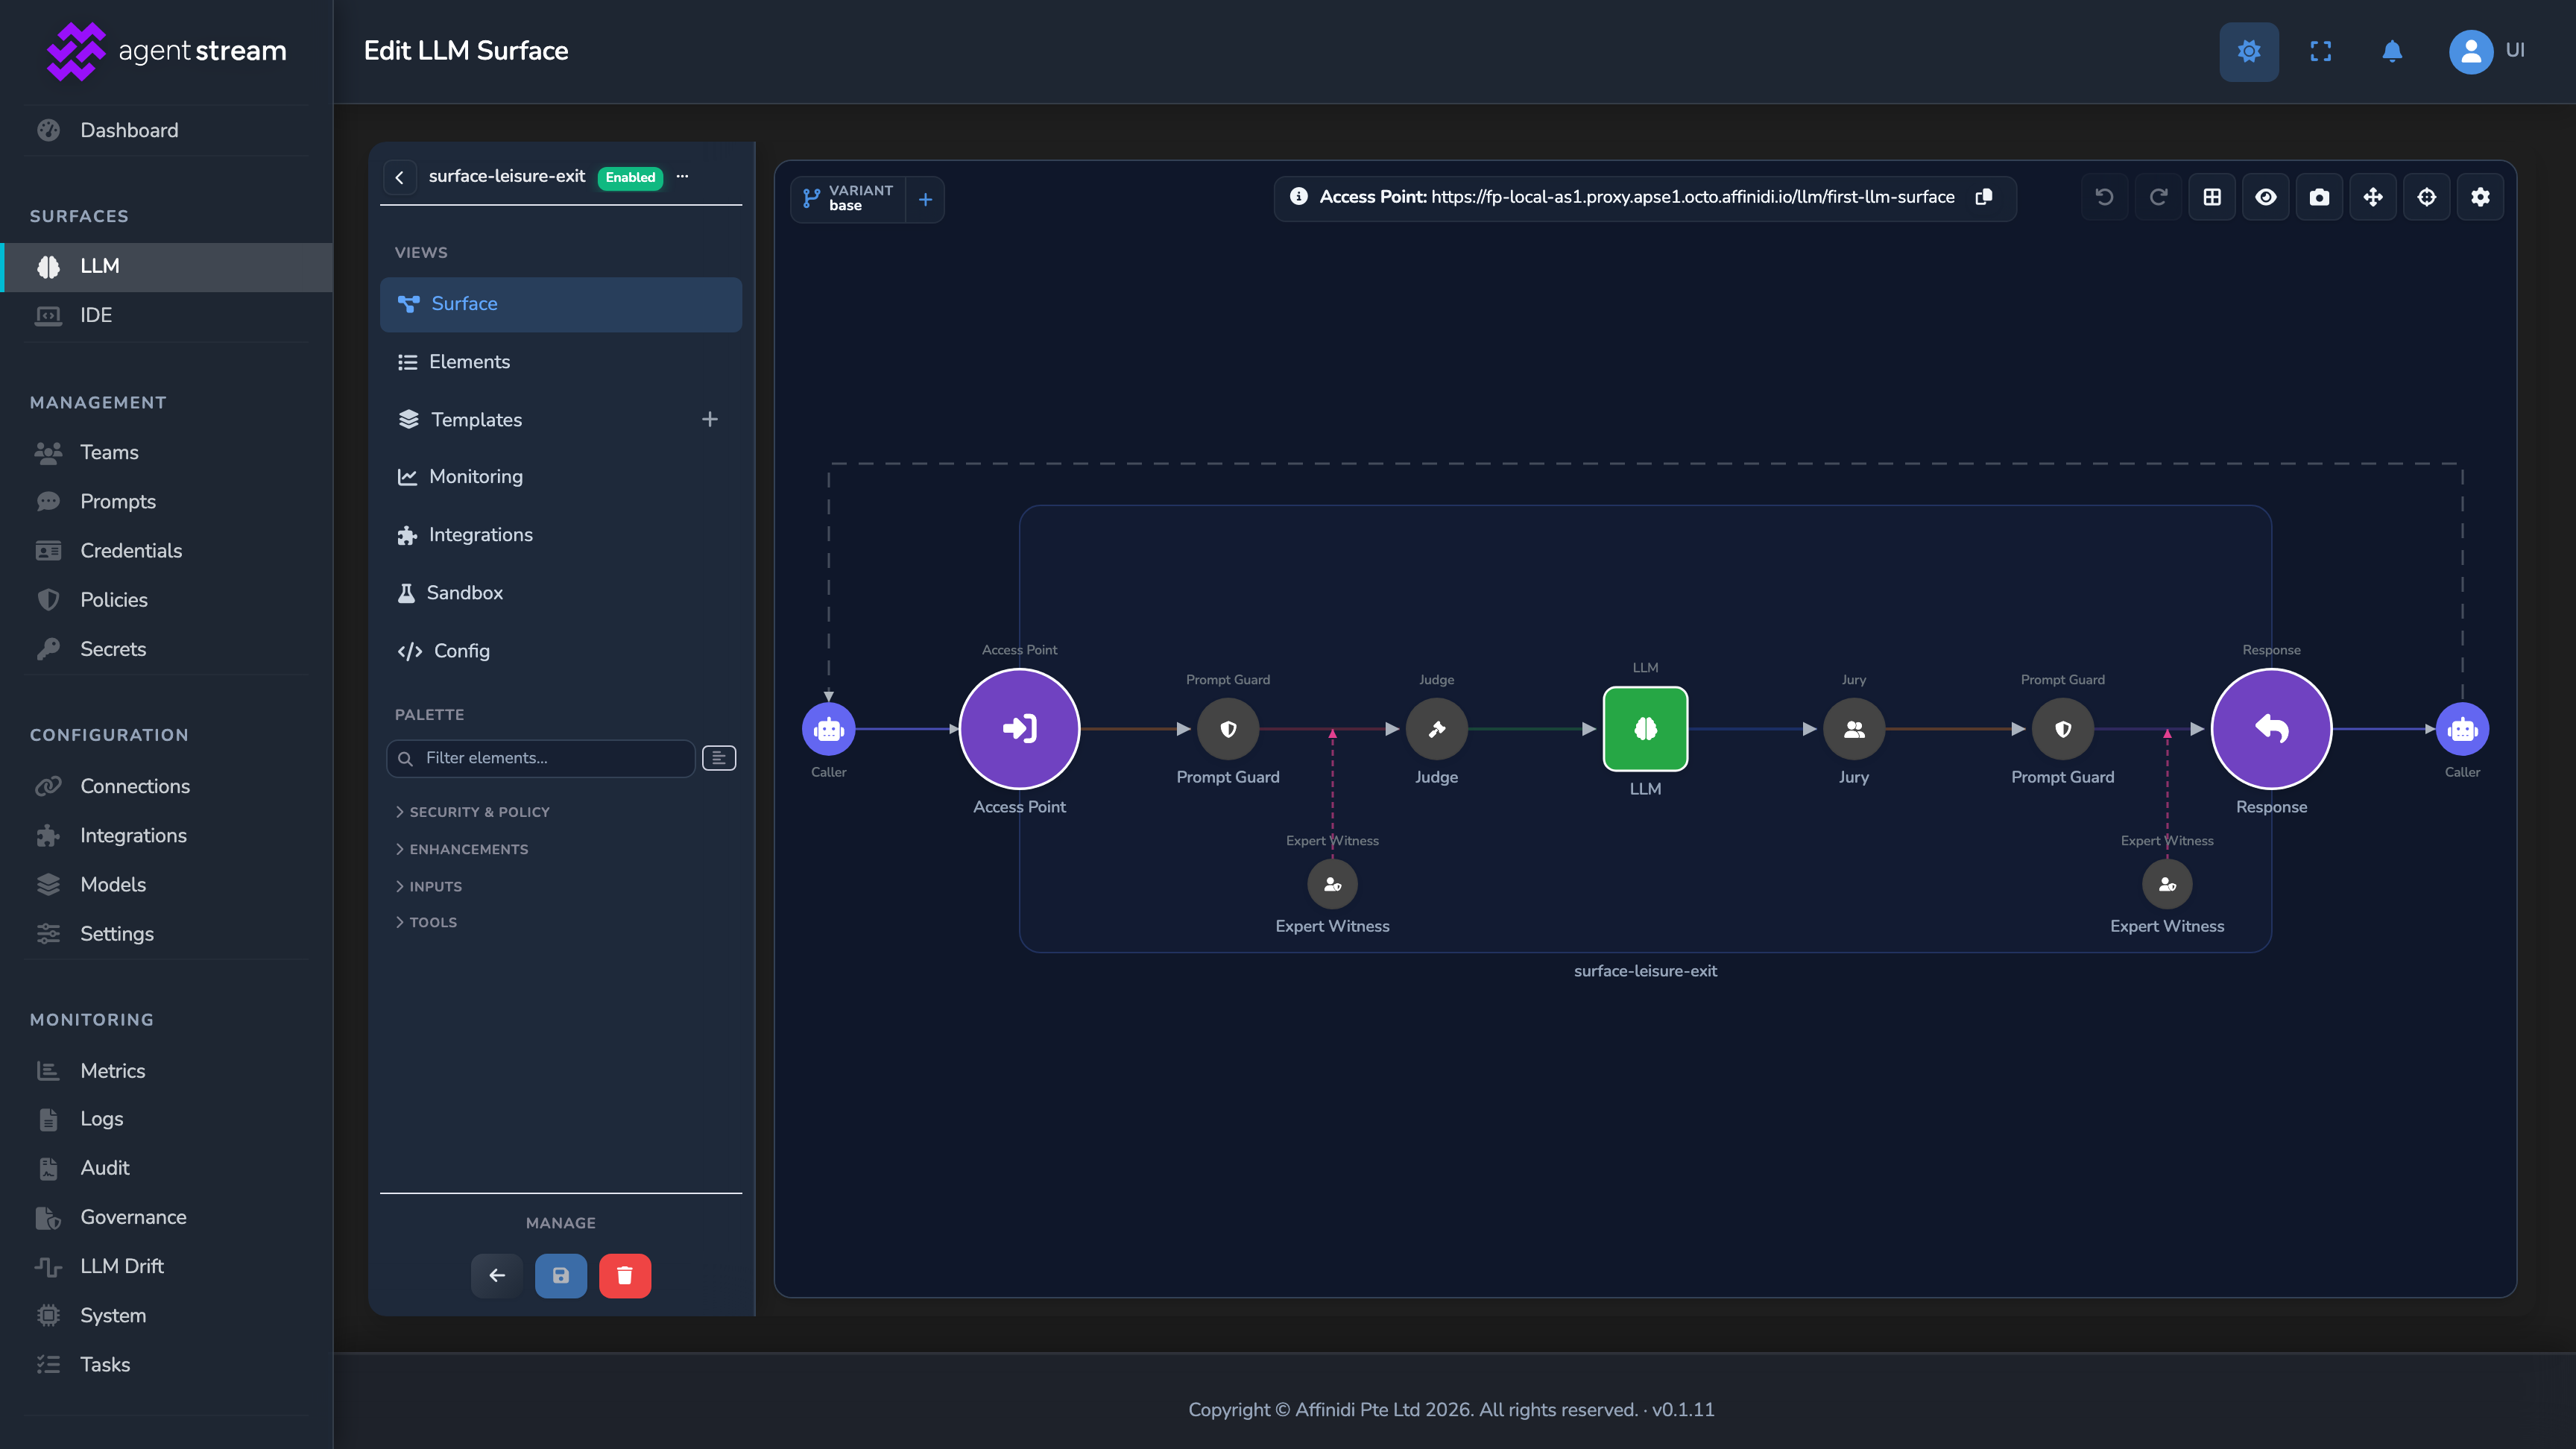This screenshot has width=2576, height=1449.
Task: Open Credentials page
Action: tap(166, 551)
